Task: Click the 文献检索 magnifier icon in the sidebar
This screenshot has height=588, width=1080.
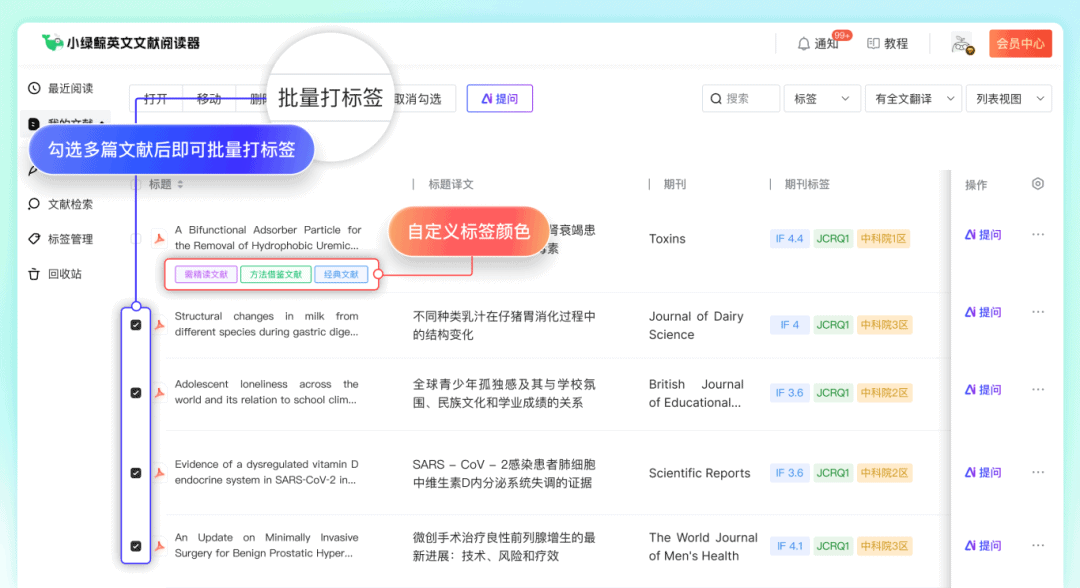Action: [x=34, y=202]
